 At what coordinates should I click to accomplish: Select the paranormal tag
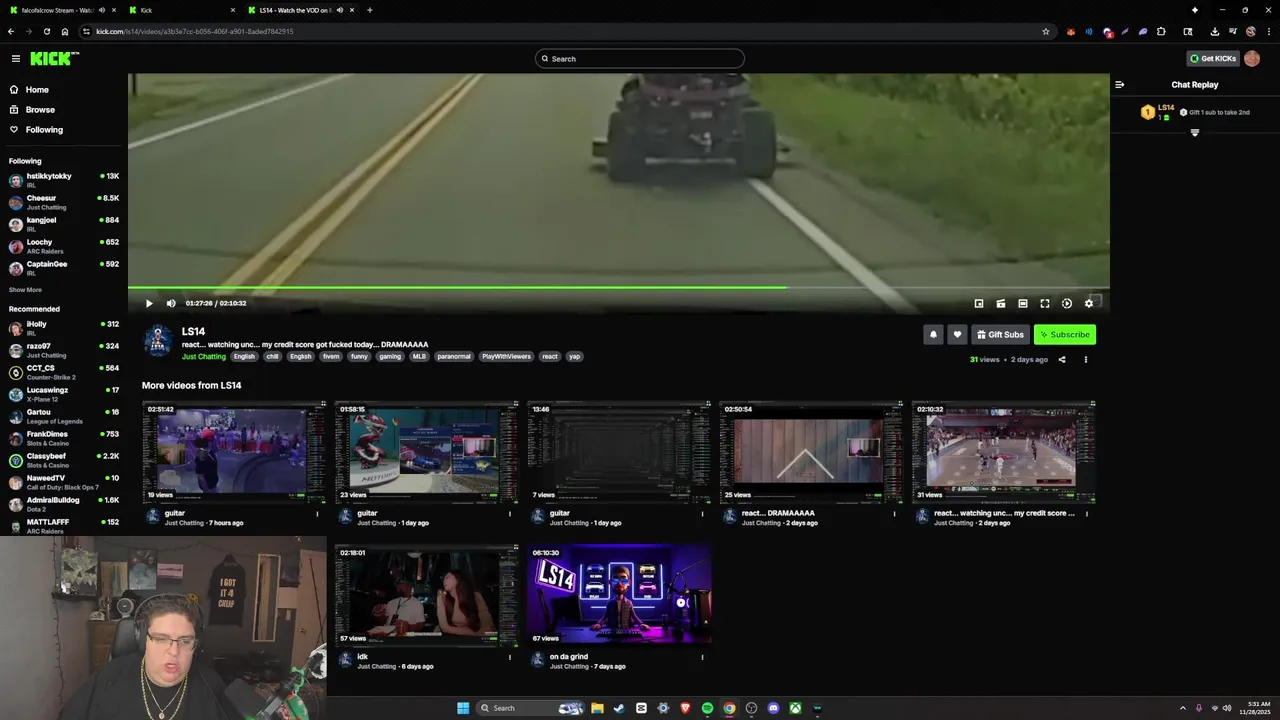click(454, 356)
